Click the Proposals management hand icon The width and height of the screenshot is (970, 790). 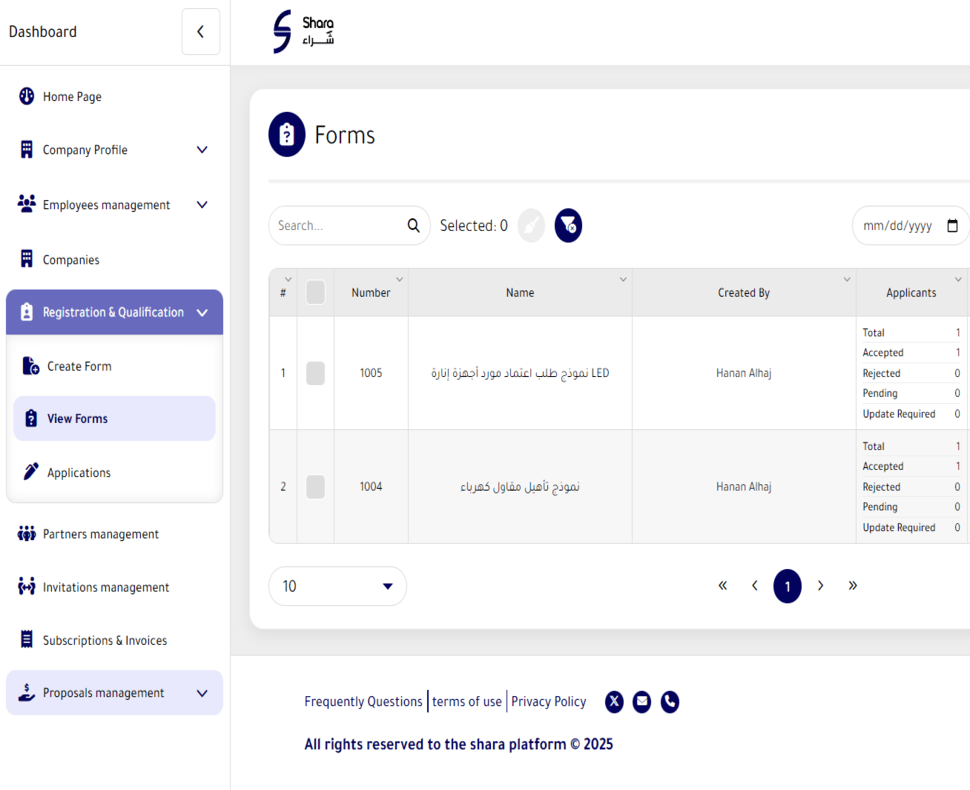[27, 692]
